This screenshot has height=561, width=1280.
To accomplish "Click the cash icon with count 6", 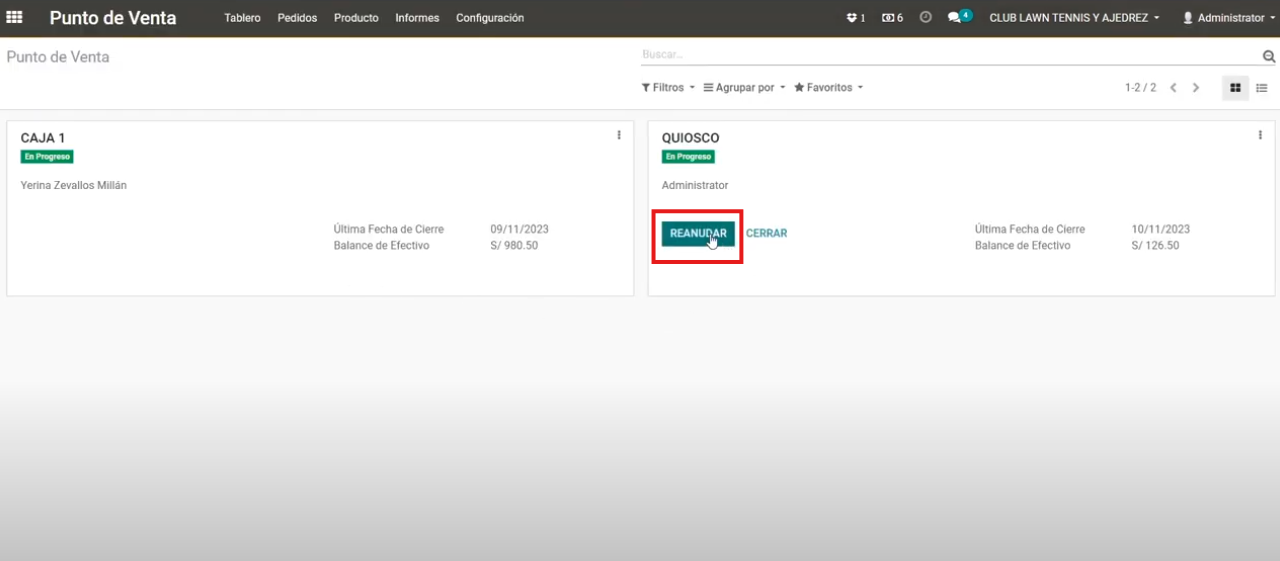I will point(892,18).
